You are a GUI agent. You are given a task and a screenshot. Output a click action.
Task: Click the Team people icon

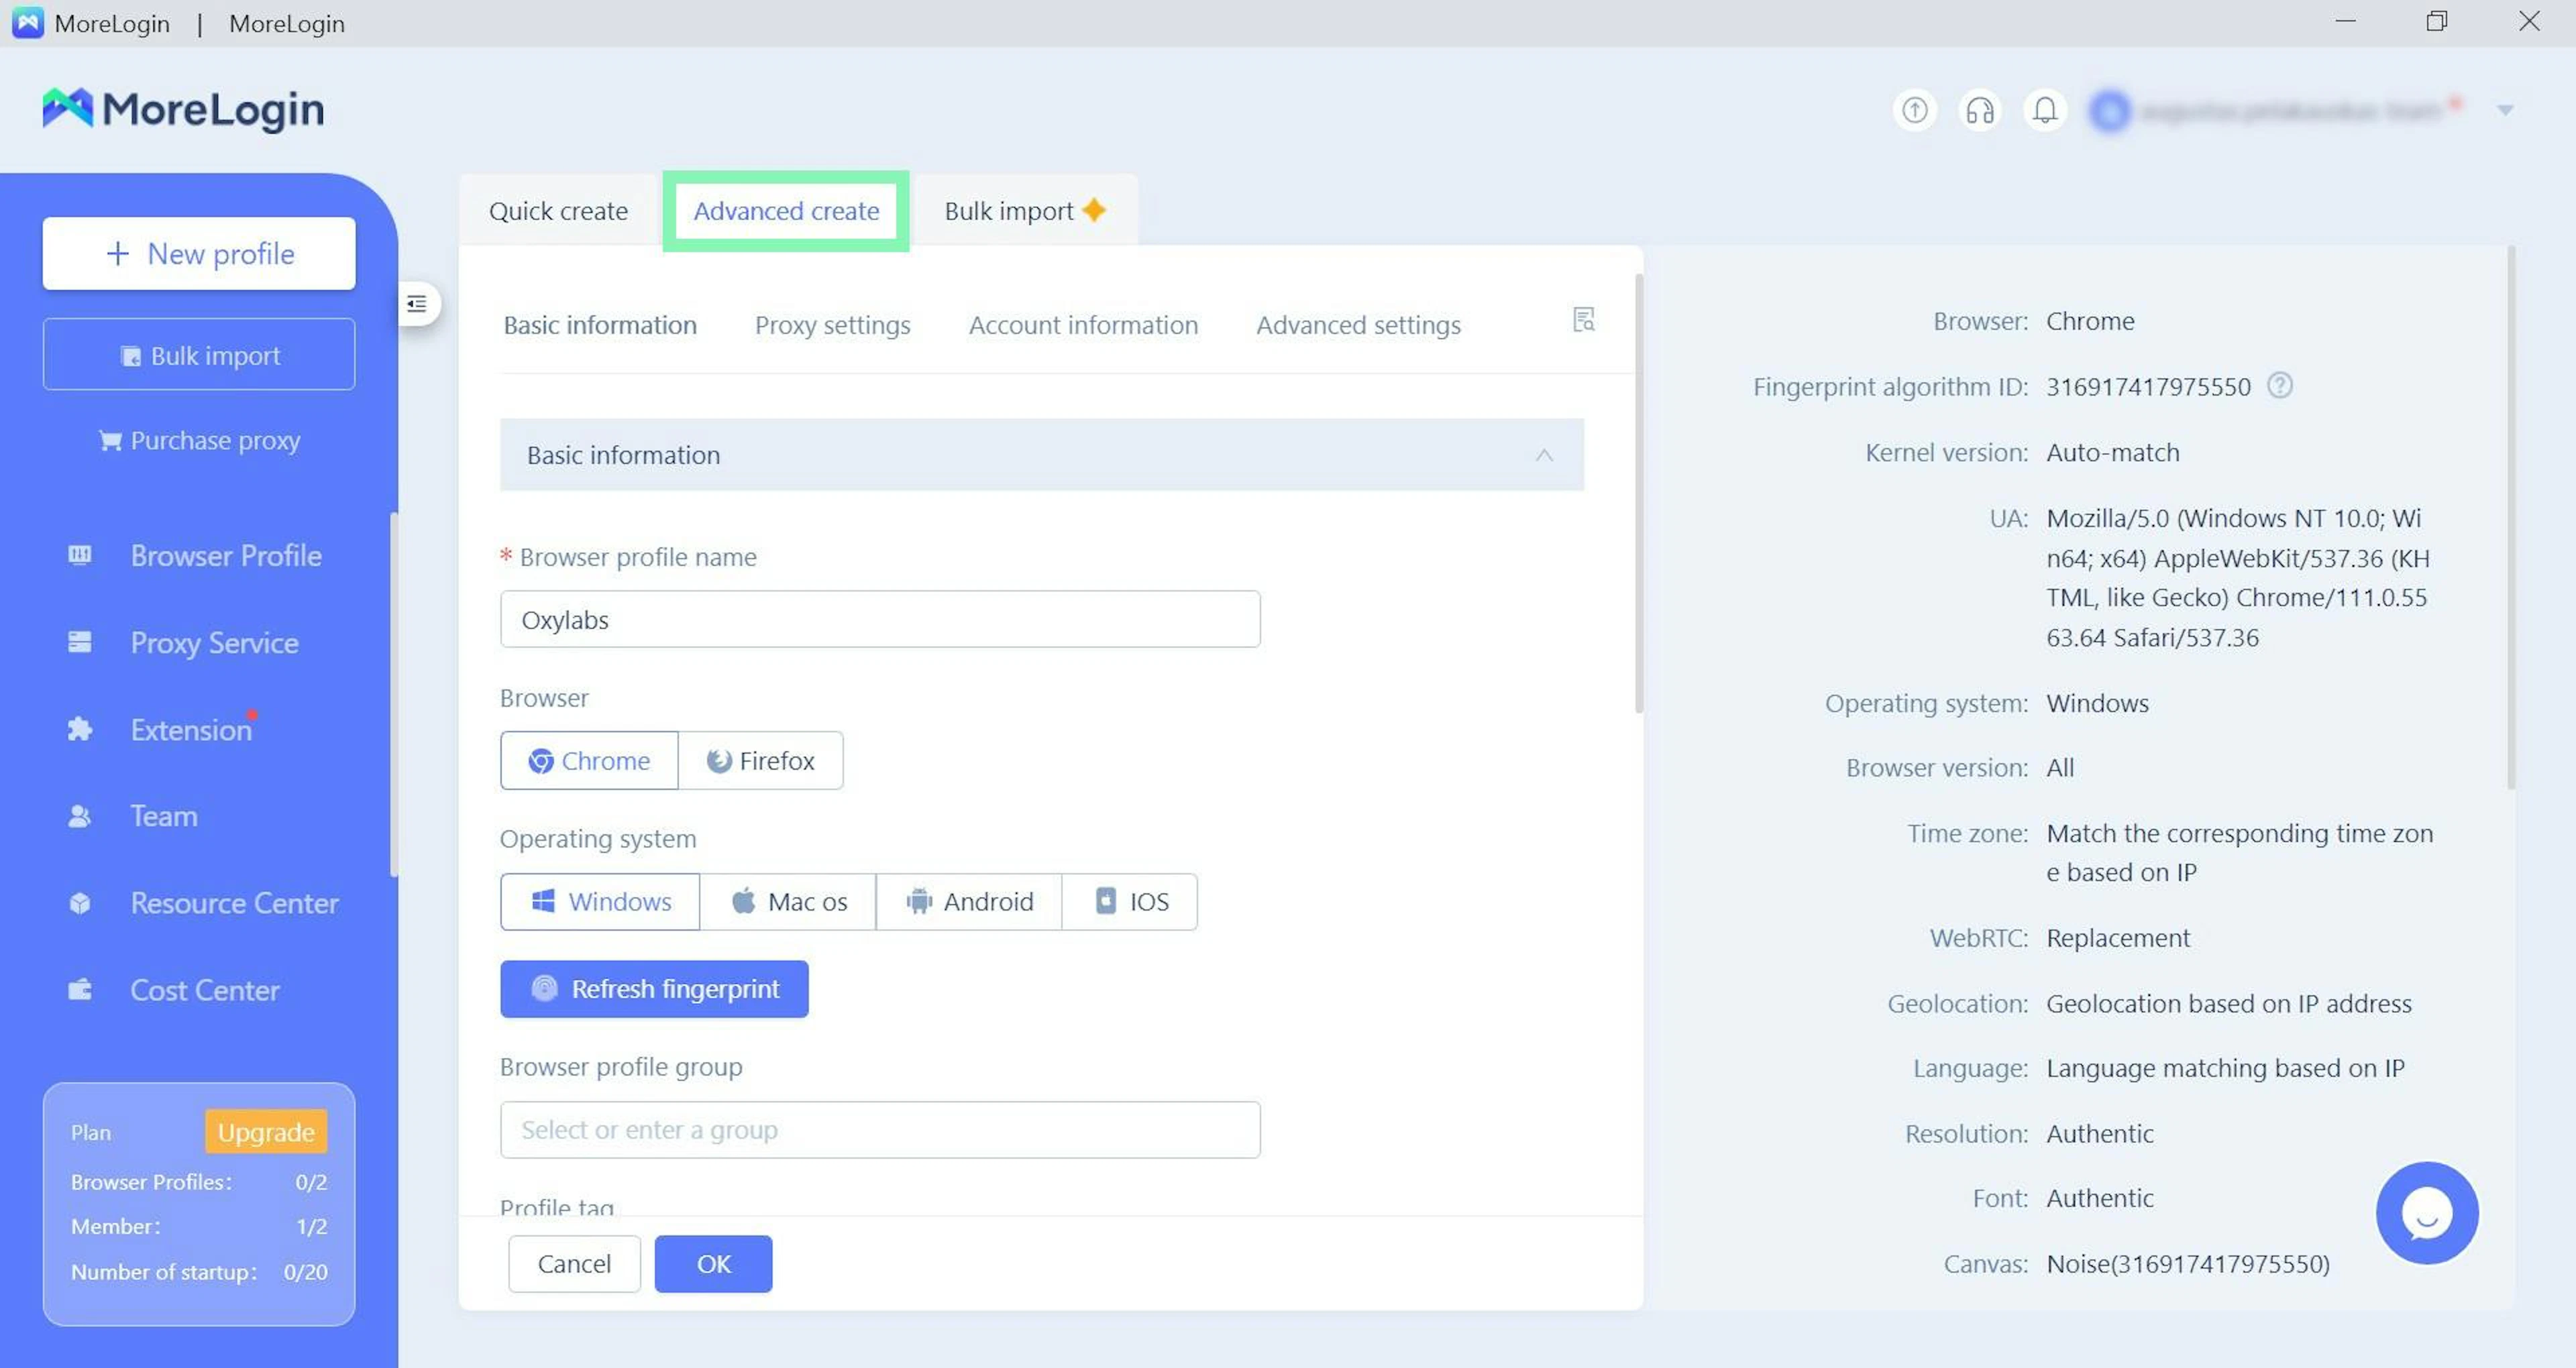[80, 817]
